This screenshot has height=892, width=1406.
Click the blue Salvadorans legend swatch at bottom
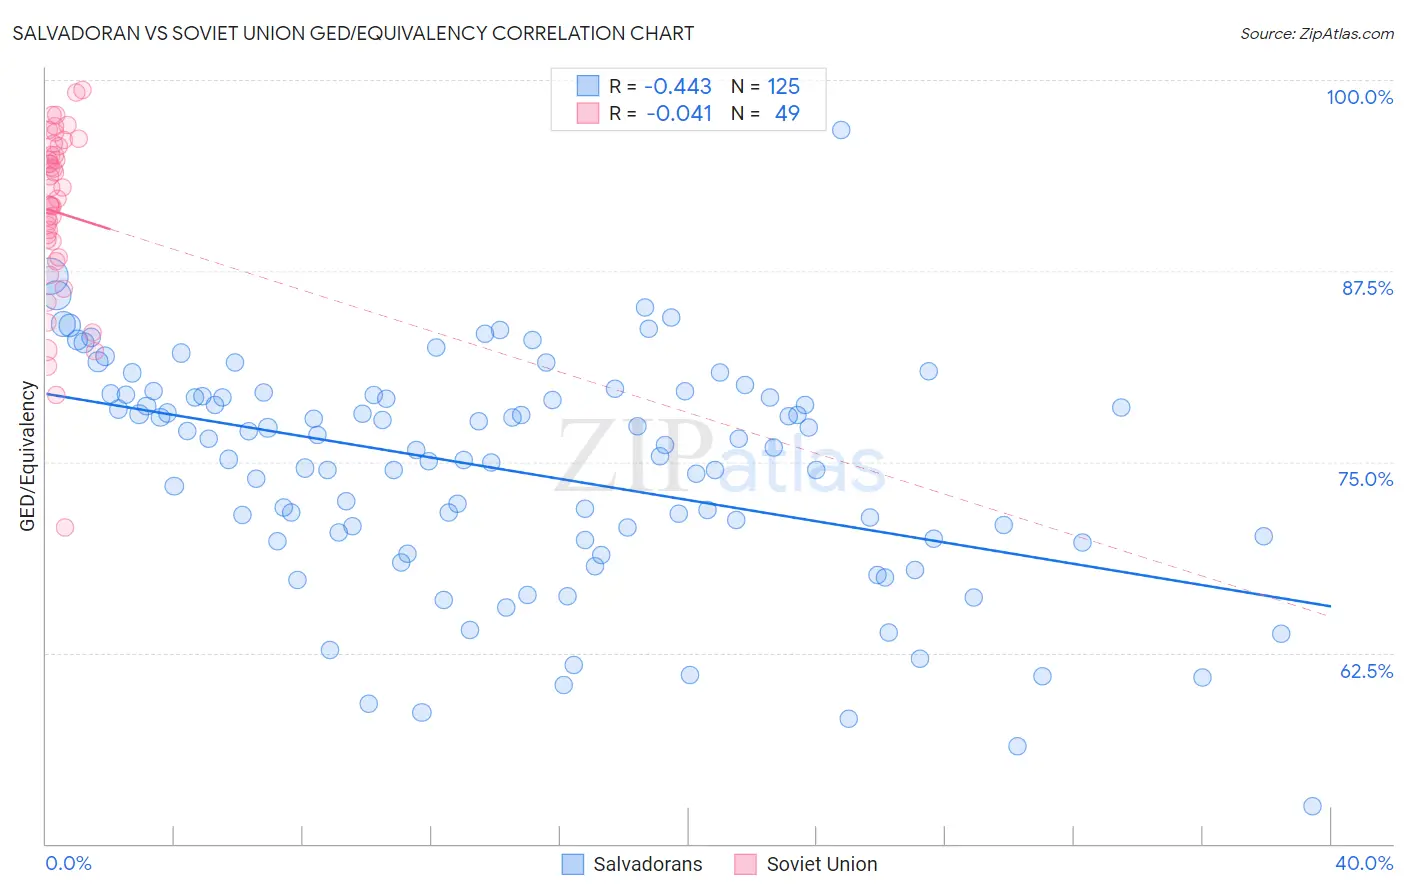coord(572,864)
